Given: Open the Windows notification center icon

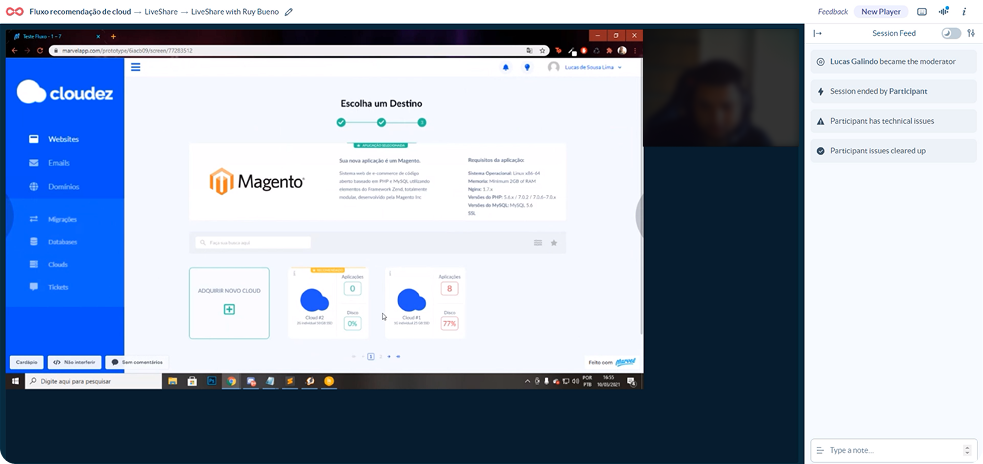Looking at the screenshot, I should pyautogui.click(x=631, y=381).
